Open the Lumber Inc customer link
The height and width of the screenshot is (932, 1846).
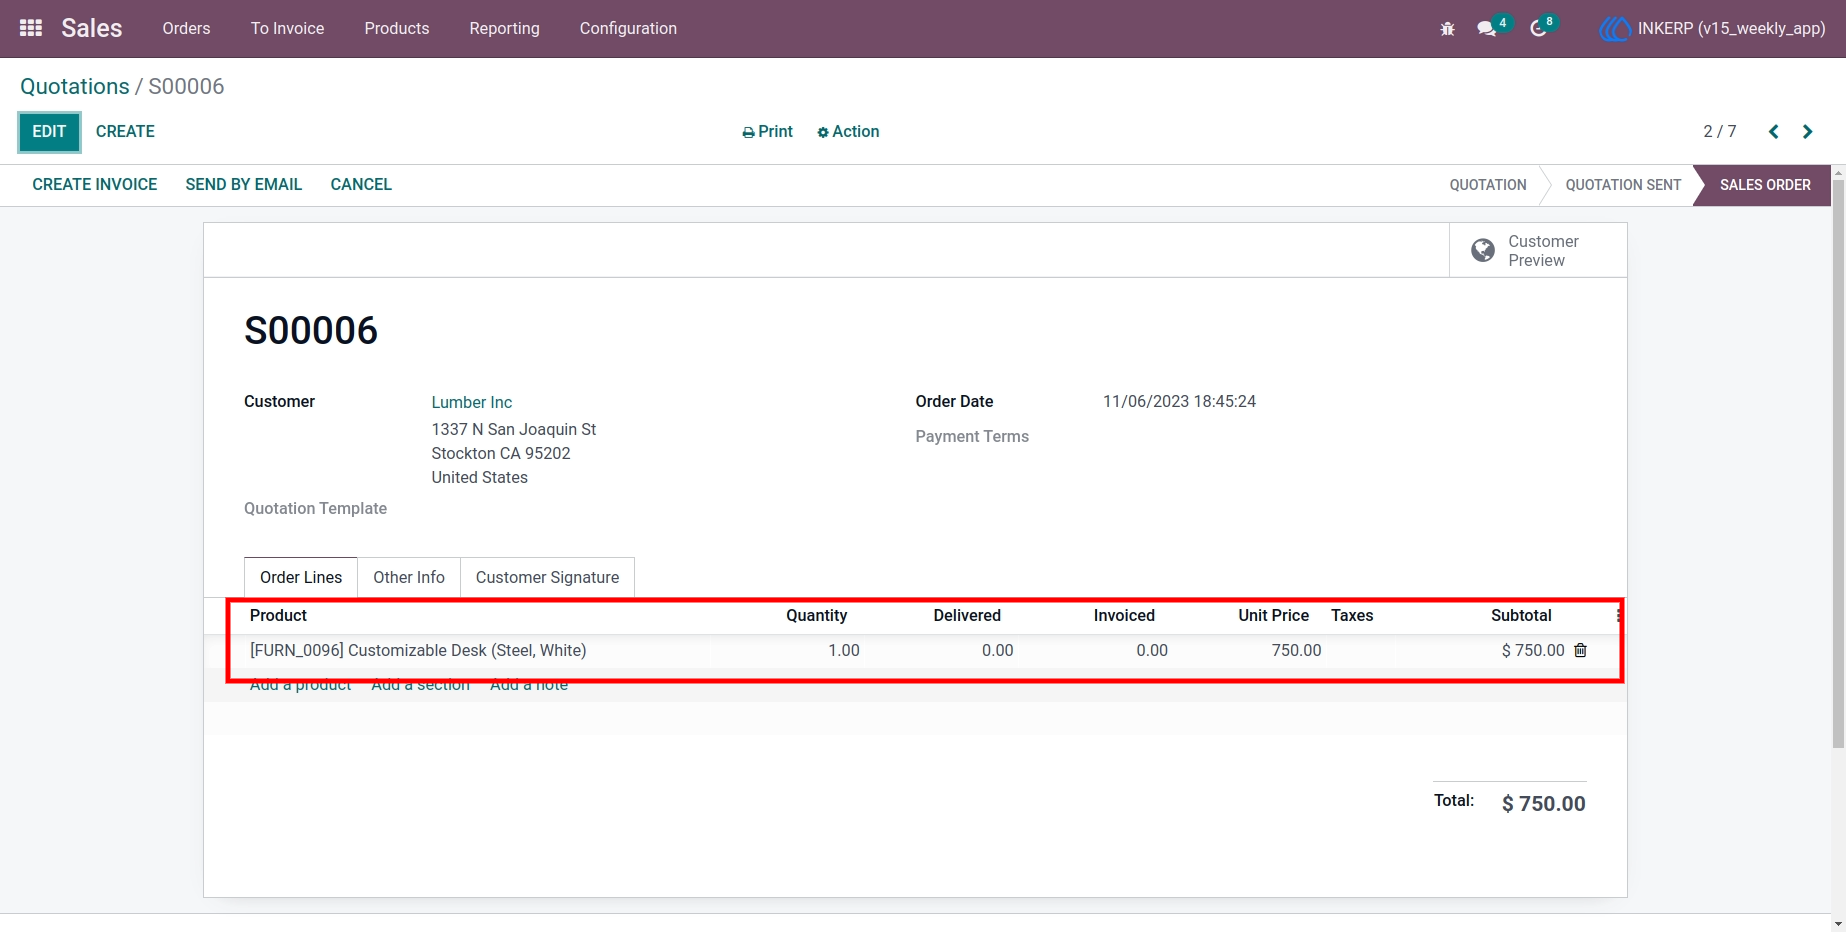pyautogui.click(x=471, y=402)
